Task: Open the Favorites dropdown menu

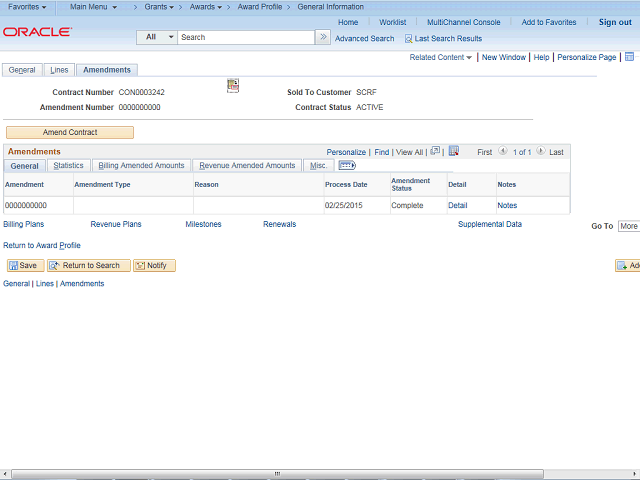Action: pyautogui.click(x=27, y=7)
